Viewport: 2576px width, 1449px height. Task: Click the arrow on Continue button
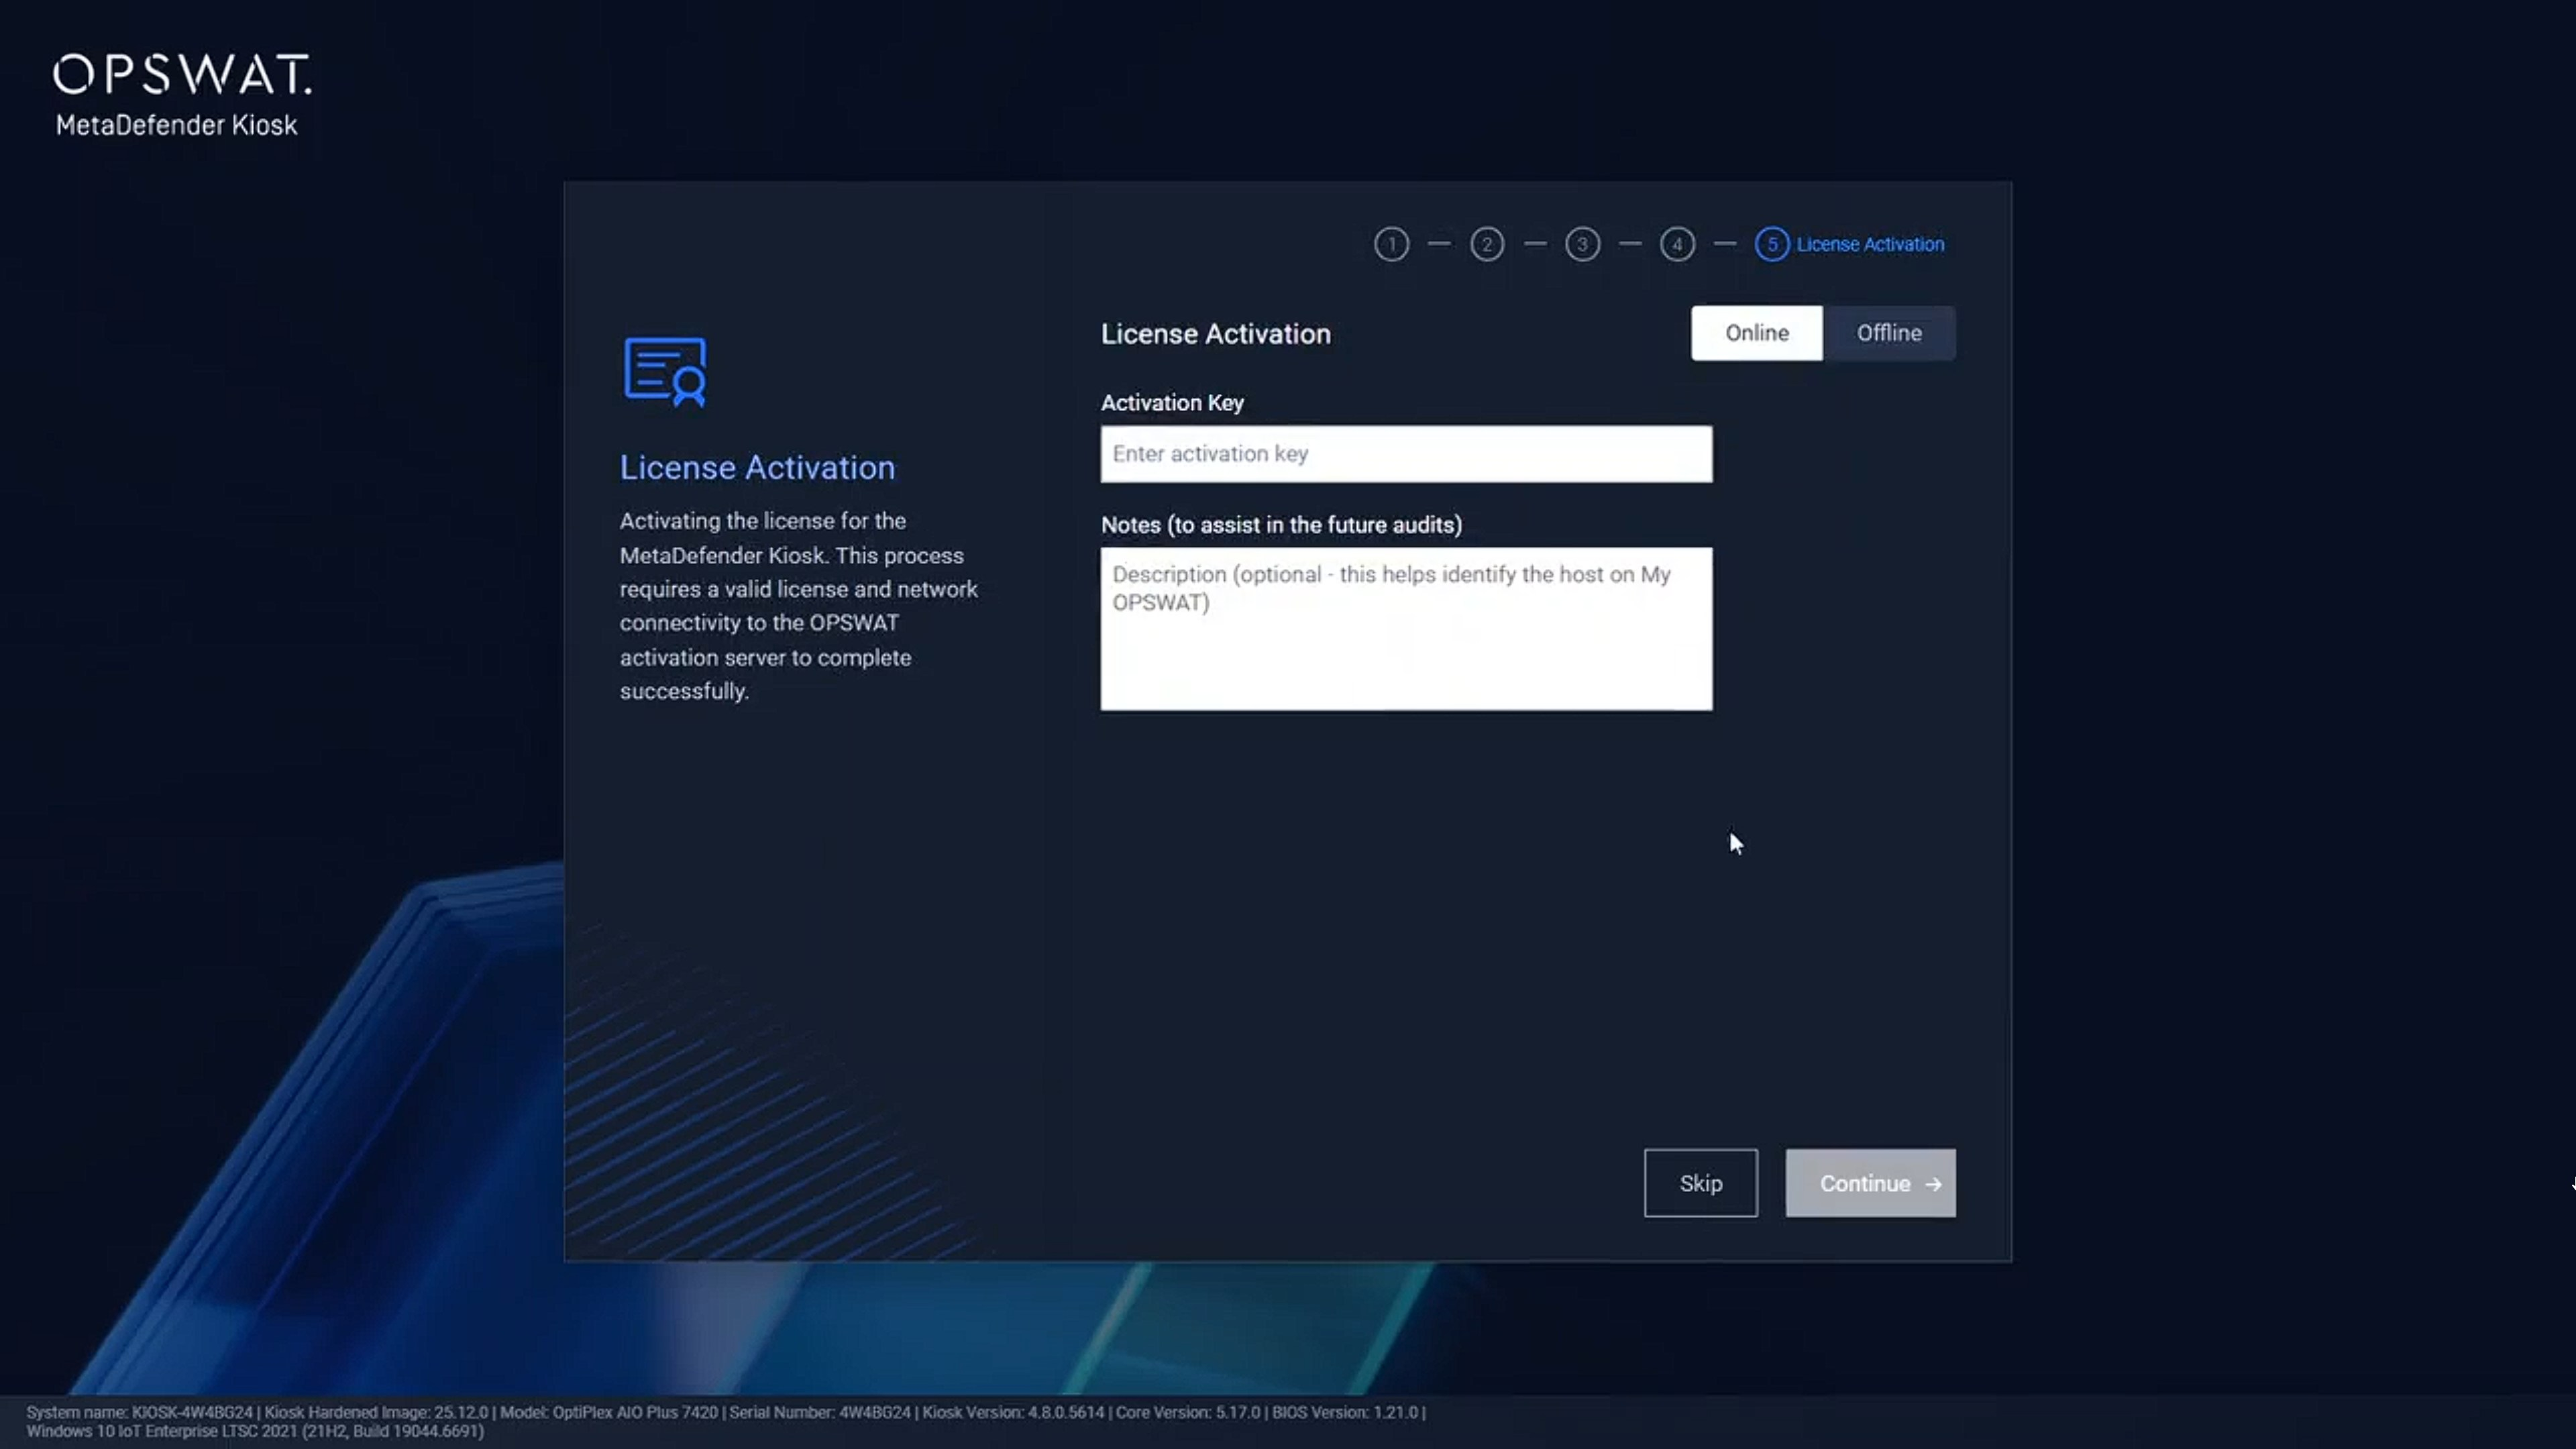(x=1933, y=1184)
